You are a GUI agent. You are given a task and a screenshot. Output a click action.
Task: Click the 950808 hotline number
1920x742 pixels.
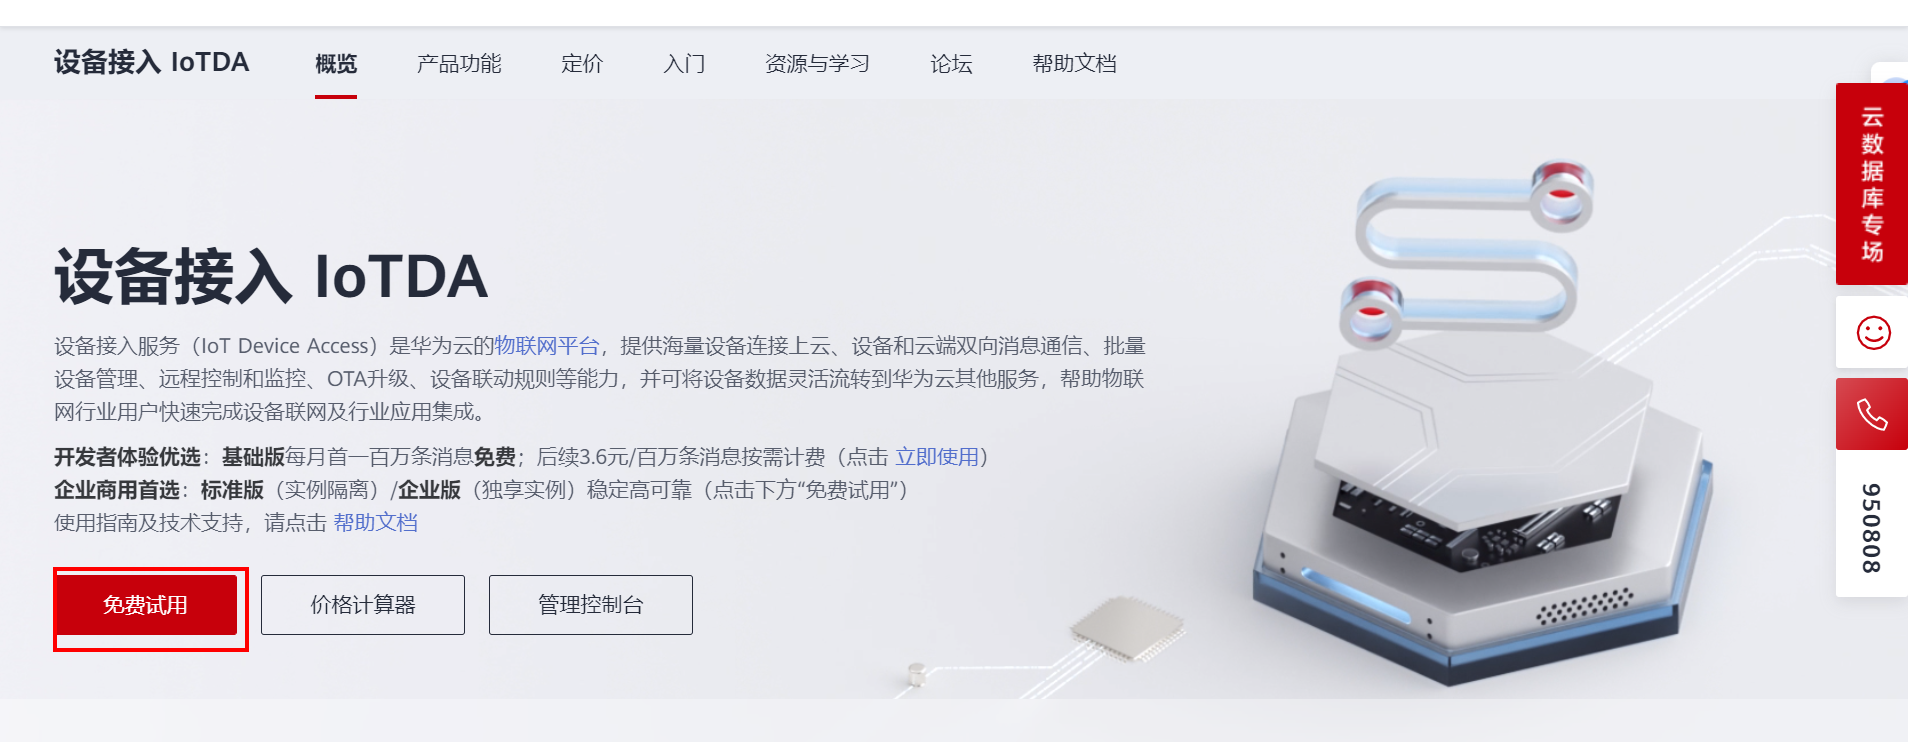tap(1871, 528)
